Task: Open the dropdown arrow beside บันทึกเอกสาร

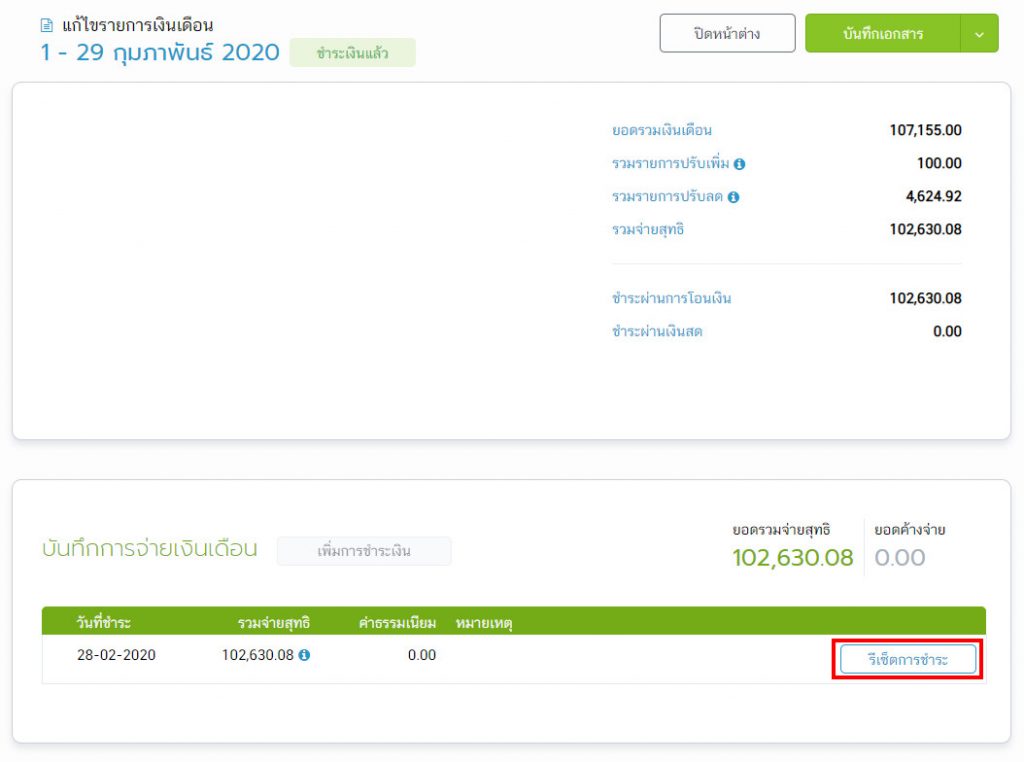Action: click(979, 34)
